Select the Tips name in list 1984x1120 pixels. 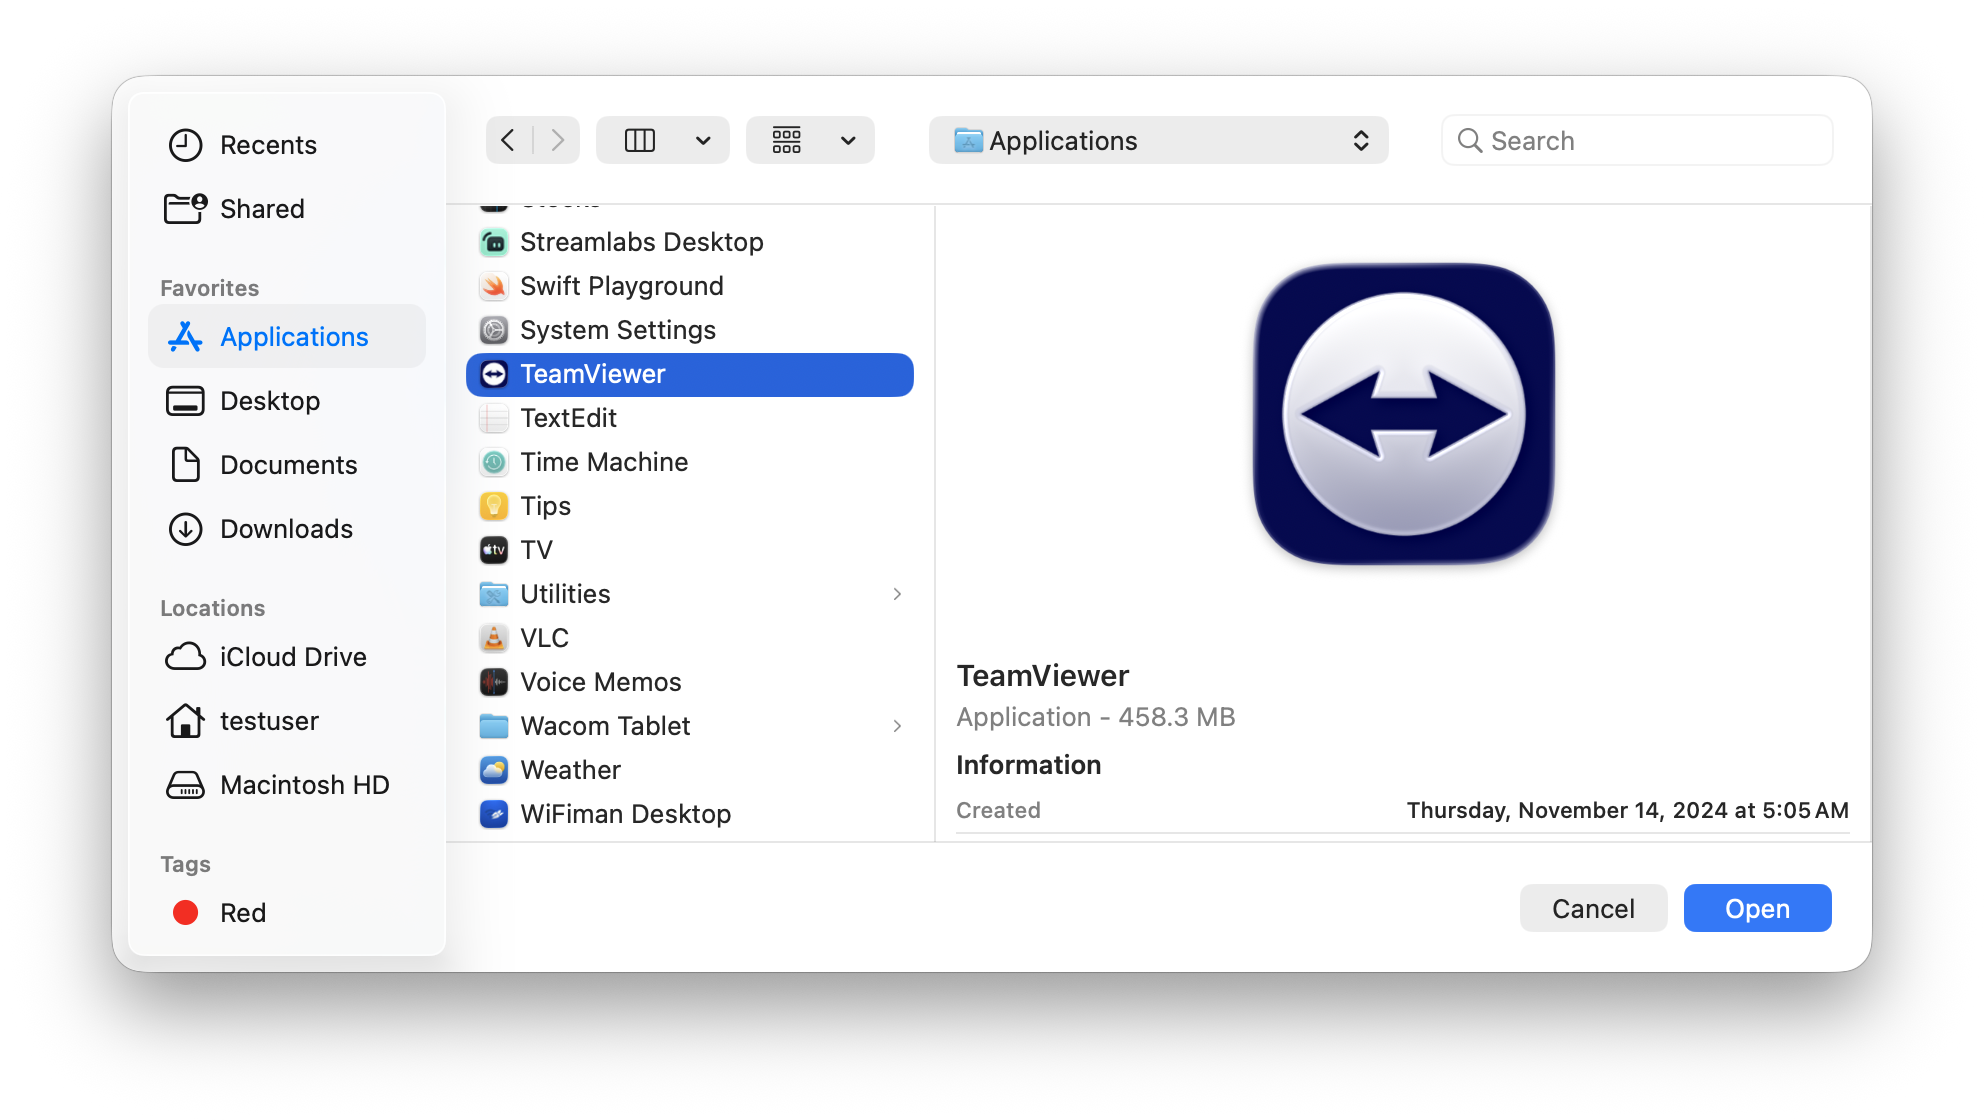pyautogui.click(x=546, y=506)
